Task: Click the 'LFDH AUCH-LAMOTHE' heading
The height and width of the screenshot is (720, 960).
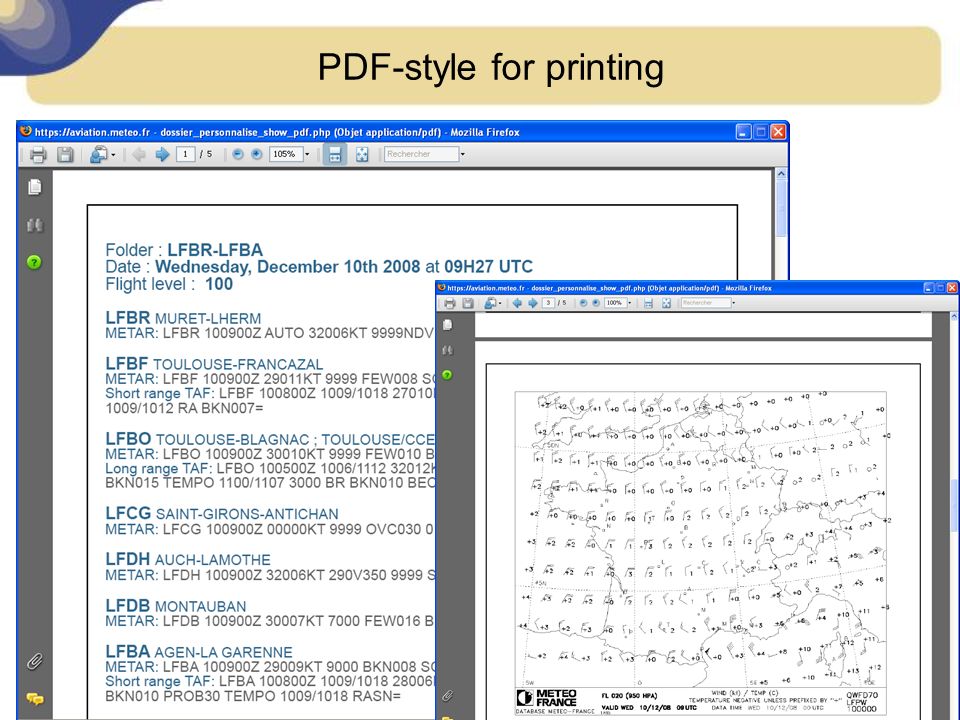Action: [188, 560]
